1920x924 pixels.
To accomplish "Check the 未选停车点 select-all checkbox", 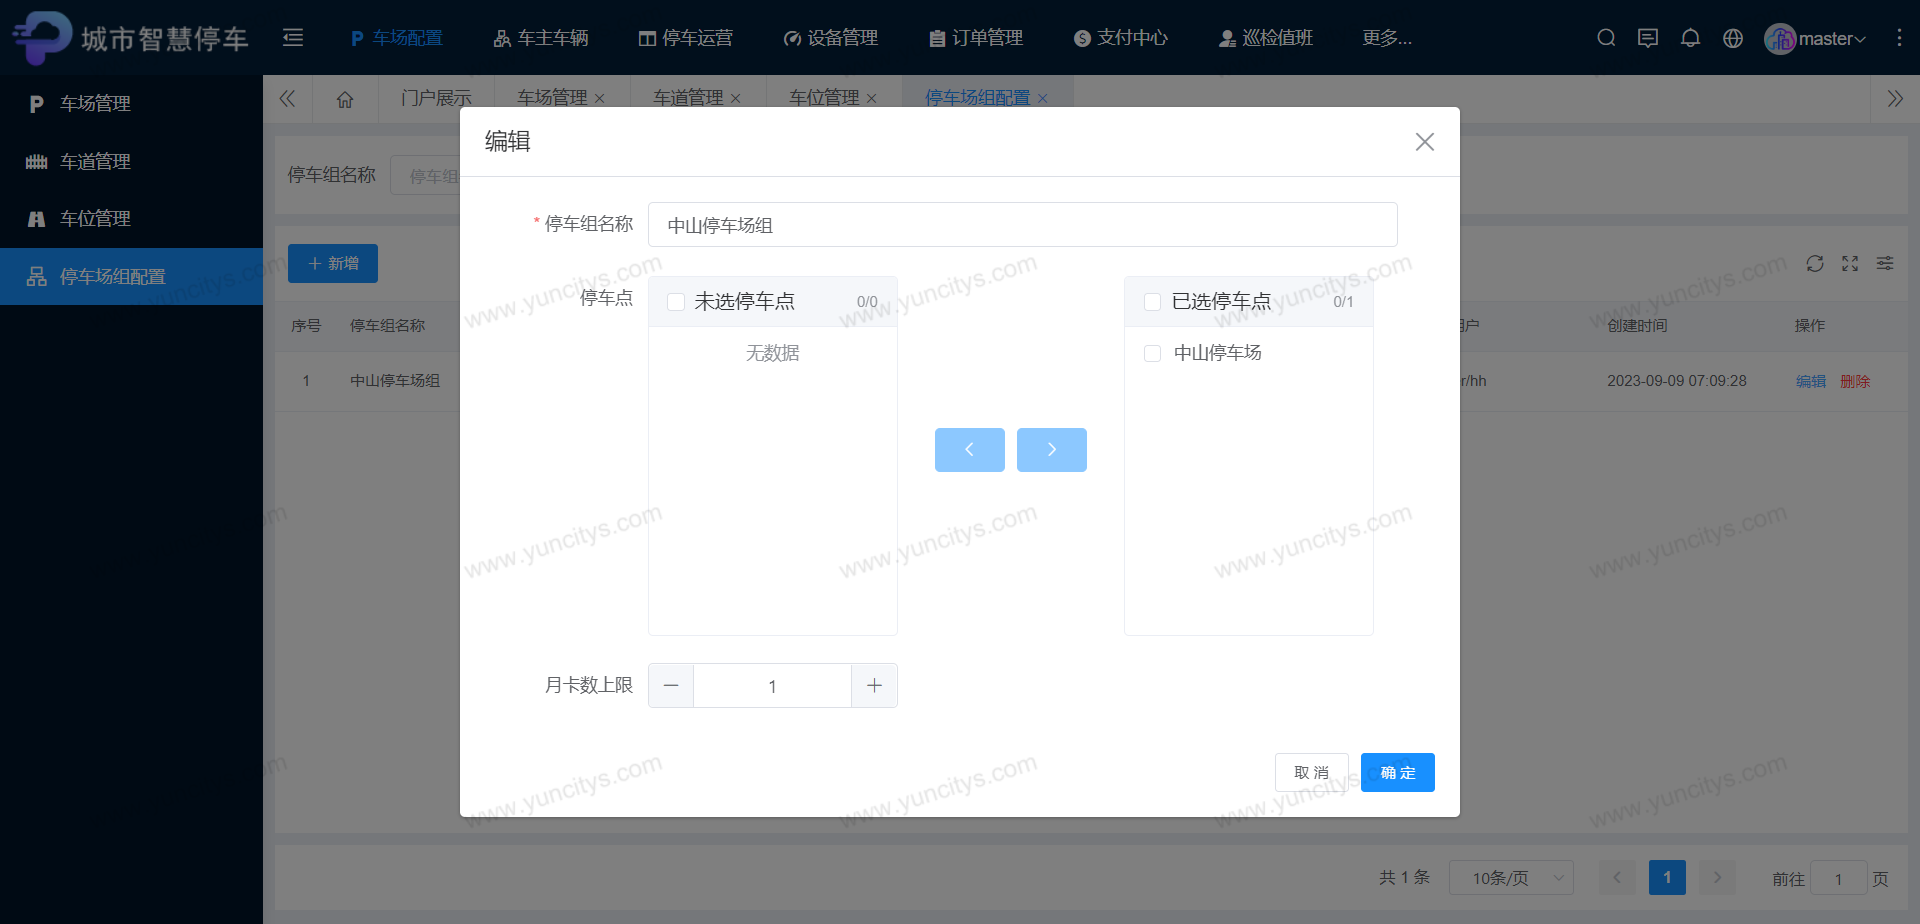I will (x=676, y=302).
